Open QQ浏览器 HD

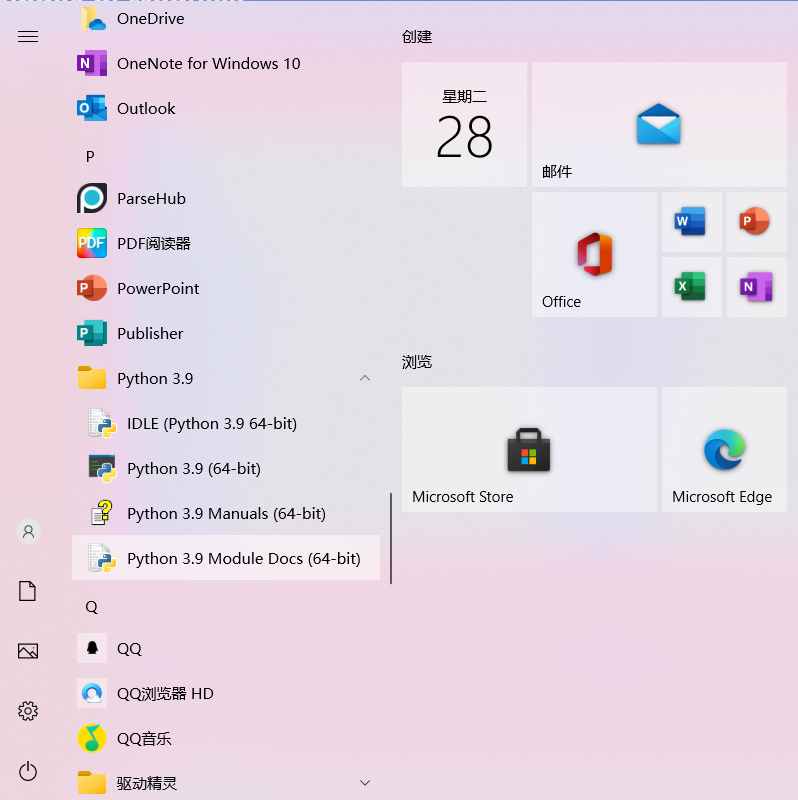pos(226,693)
